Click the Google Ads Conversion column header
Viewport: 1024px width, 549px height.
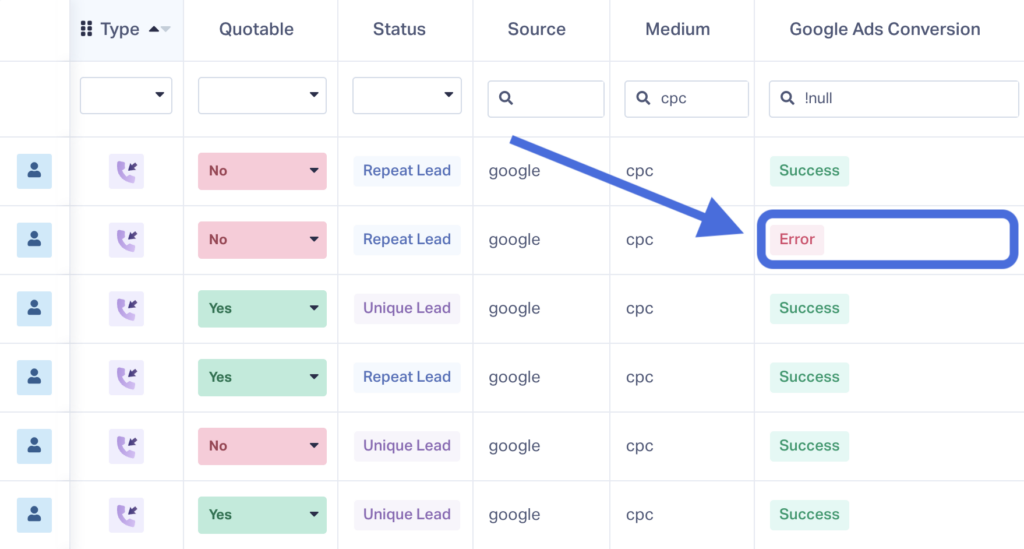click(885, 29)
